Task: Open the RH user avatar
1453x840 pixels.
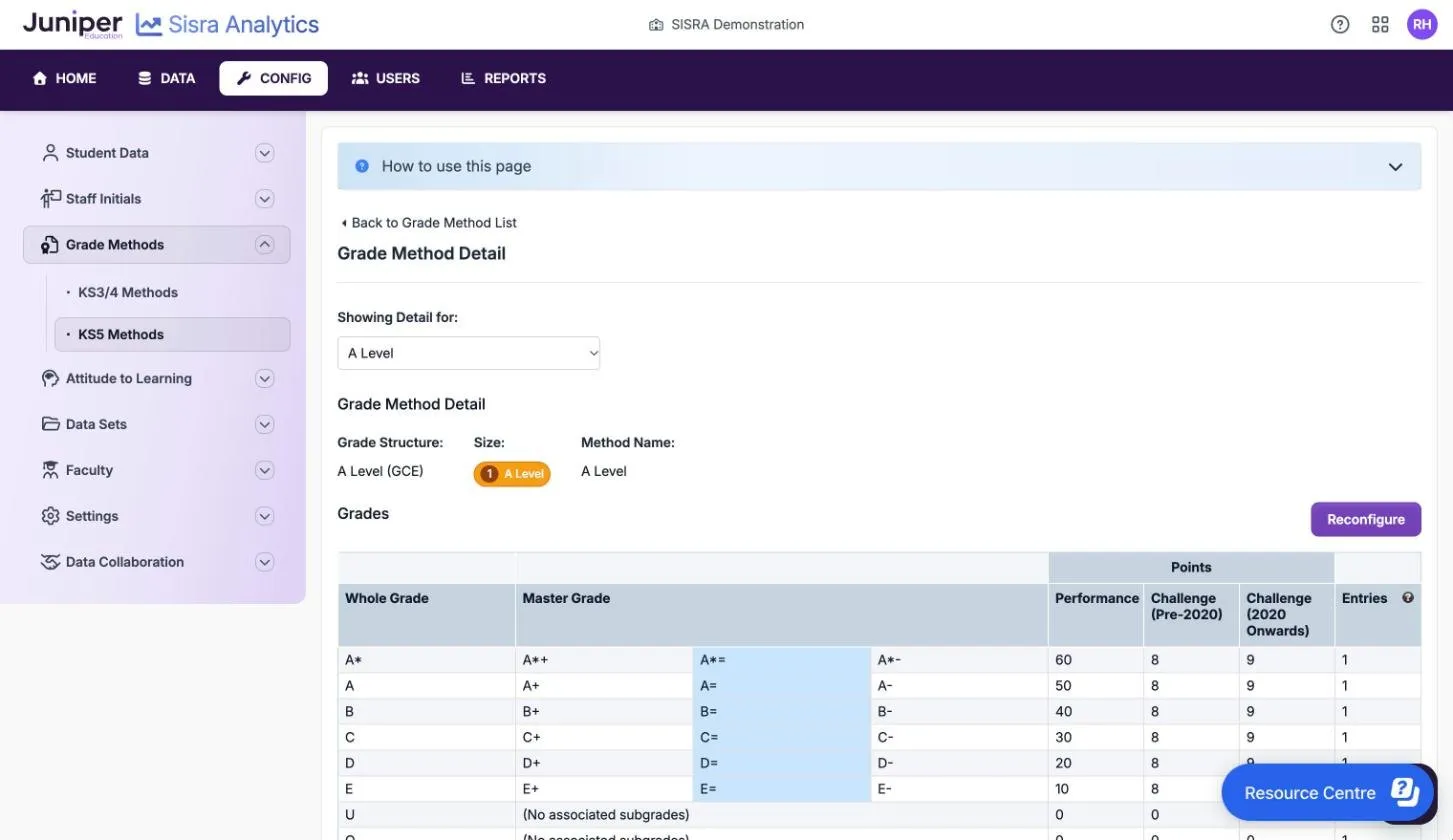Action: (1422, 25)
